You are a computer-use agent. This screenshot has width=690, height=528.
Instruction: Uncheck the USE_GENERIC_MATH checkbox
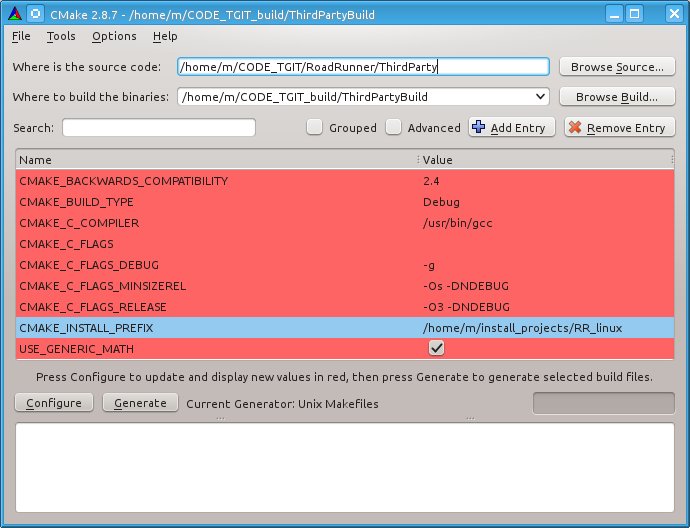pos(436,348)
